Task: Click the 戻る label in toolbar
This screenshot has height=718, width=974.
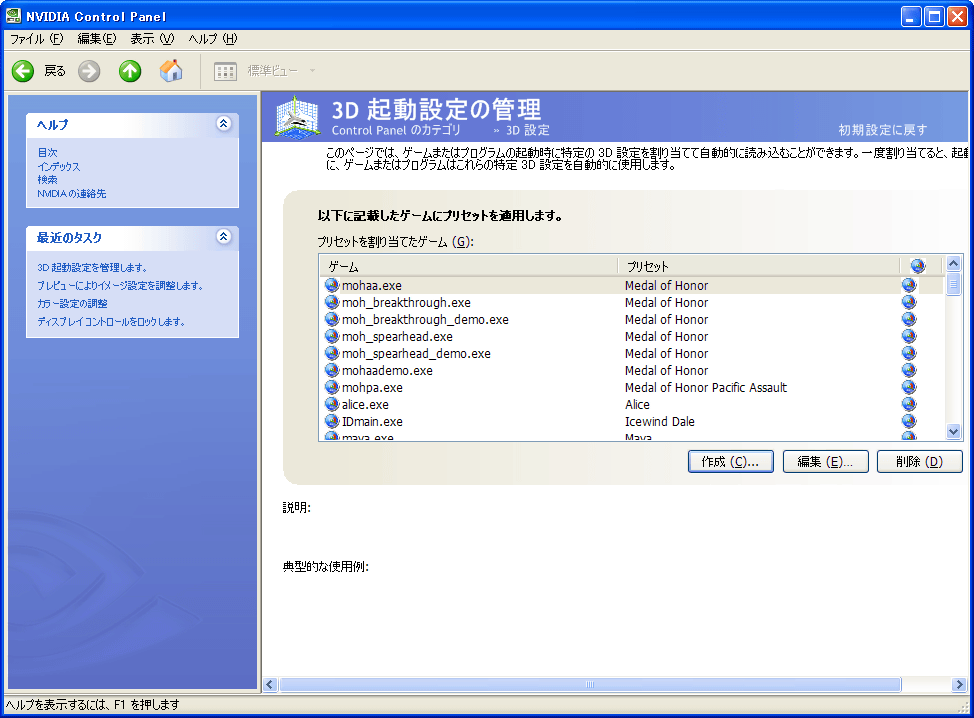Action: click(x=55, y=71)
